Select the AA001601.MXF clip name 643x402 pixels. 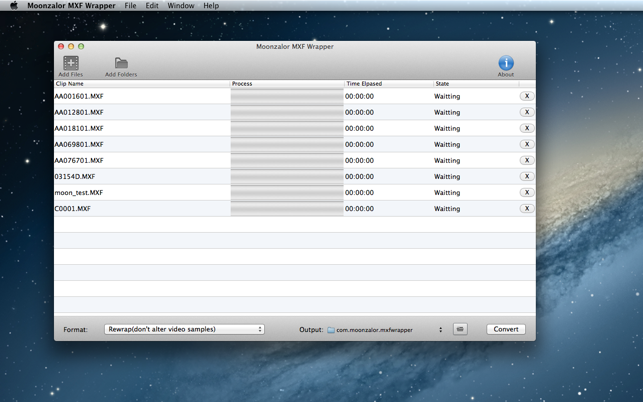click(79, 96)
